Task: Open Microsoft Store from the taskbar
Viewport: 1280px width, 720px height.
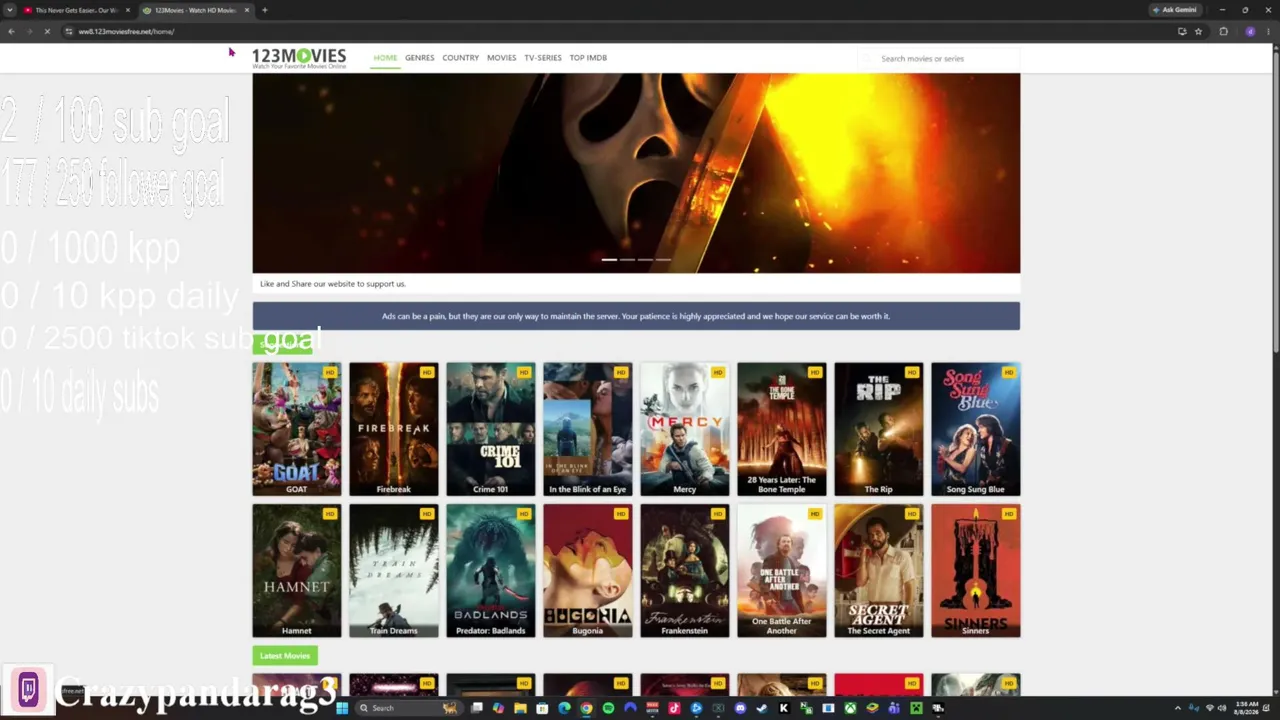Action: click(x=542, y=708)
